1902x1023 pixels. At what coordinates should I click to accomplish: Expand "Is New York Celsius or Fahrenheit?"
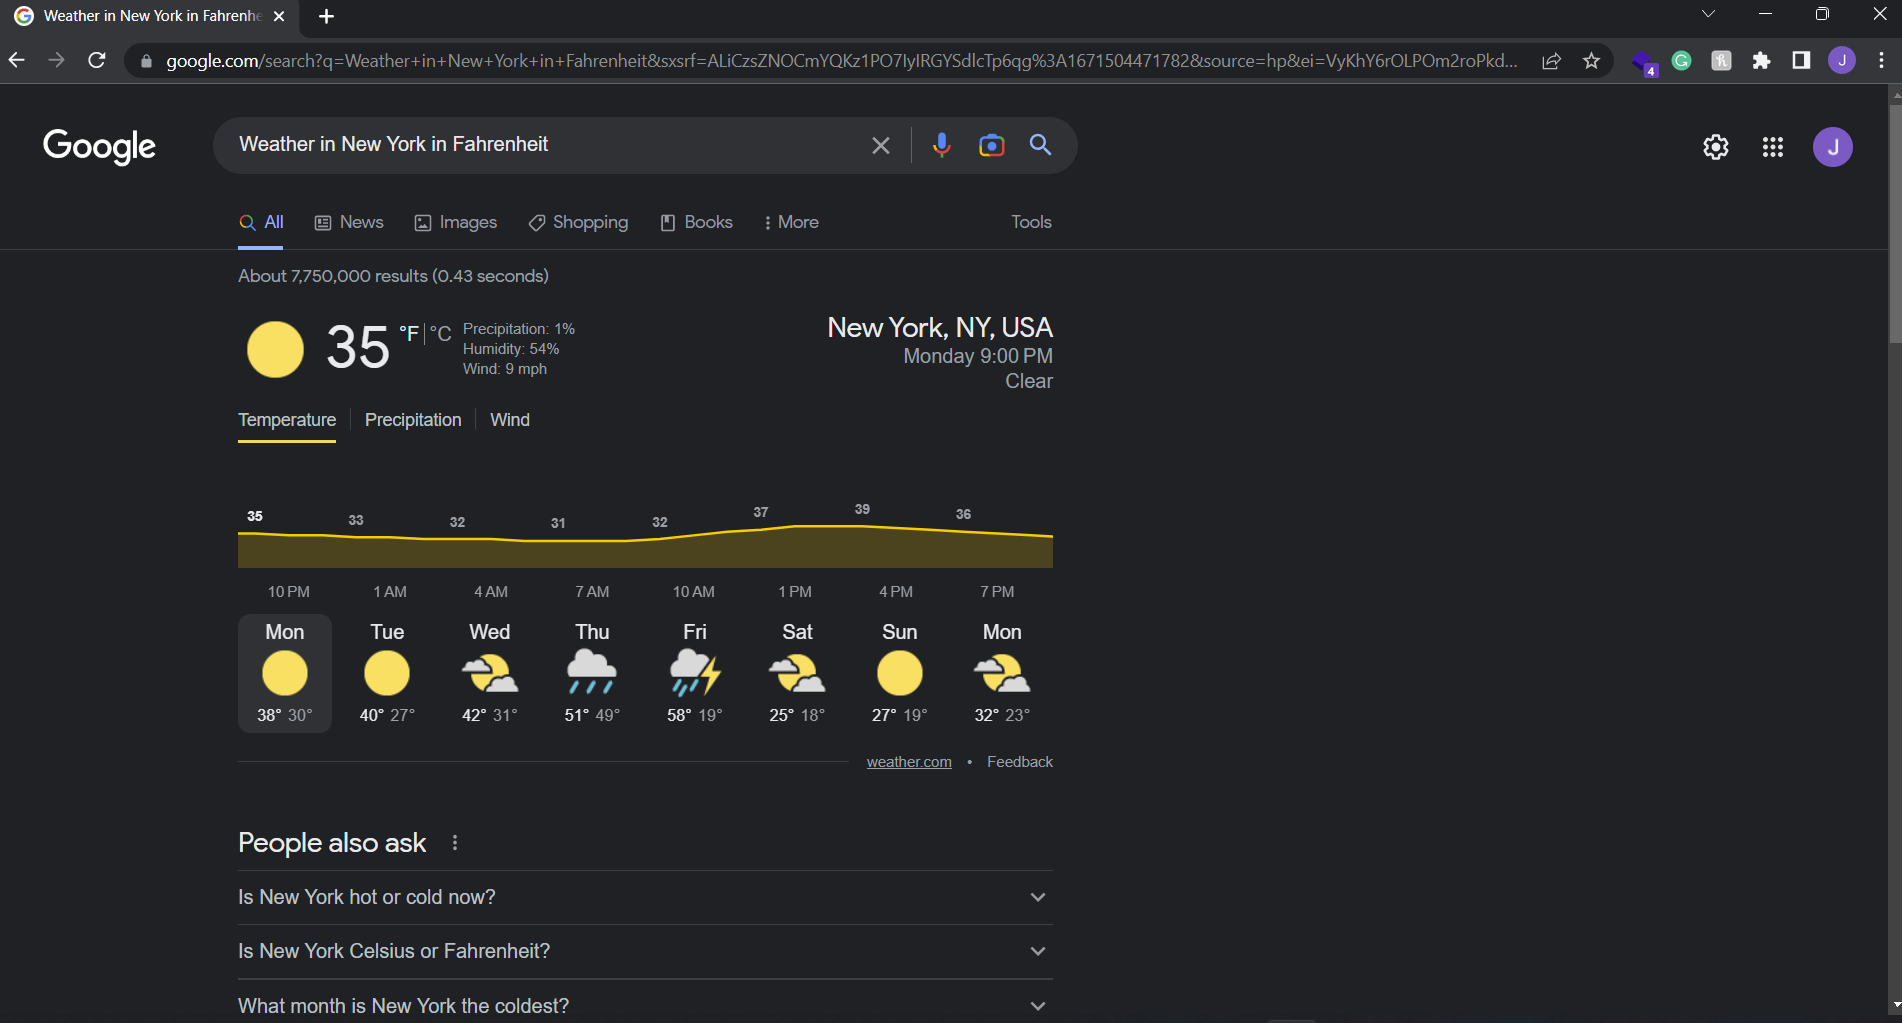tap(645, 951)
